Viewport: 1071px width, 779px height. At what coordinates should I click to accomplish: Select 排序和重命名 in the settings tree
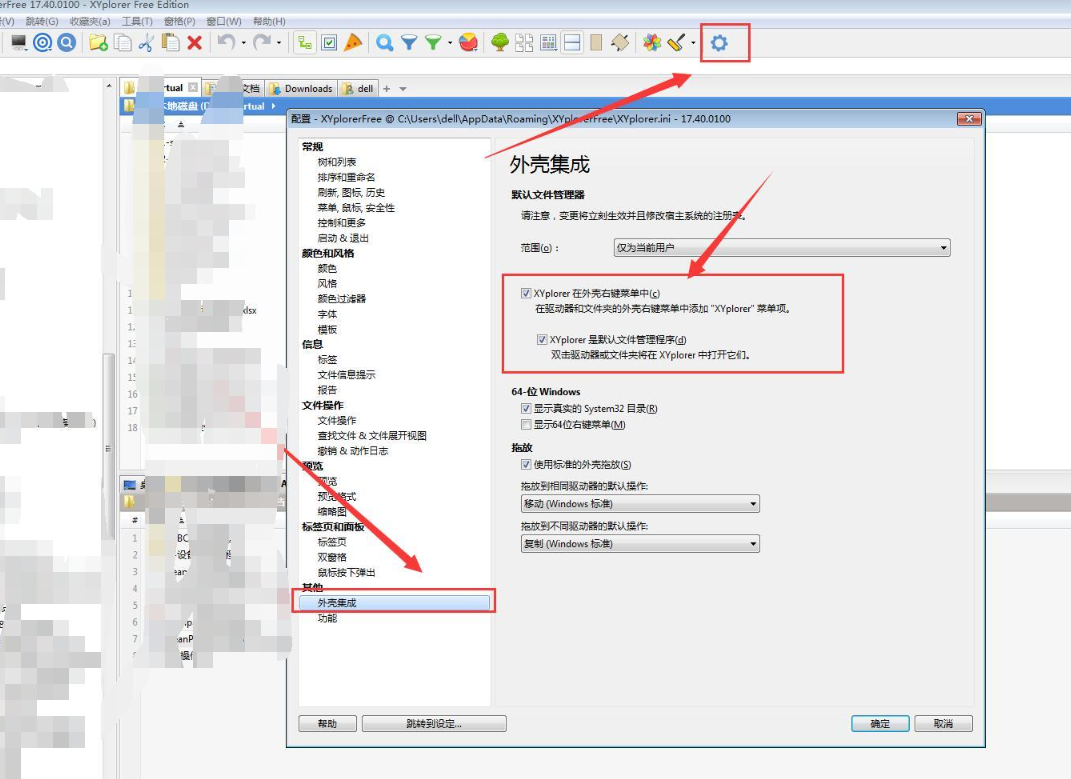(x=346, y=177)
